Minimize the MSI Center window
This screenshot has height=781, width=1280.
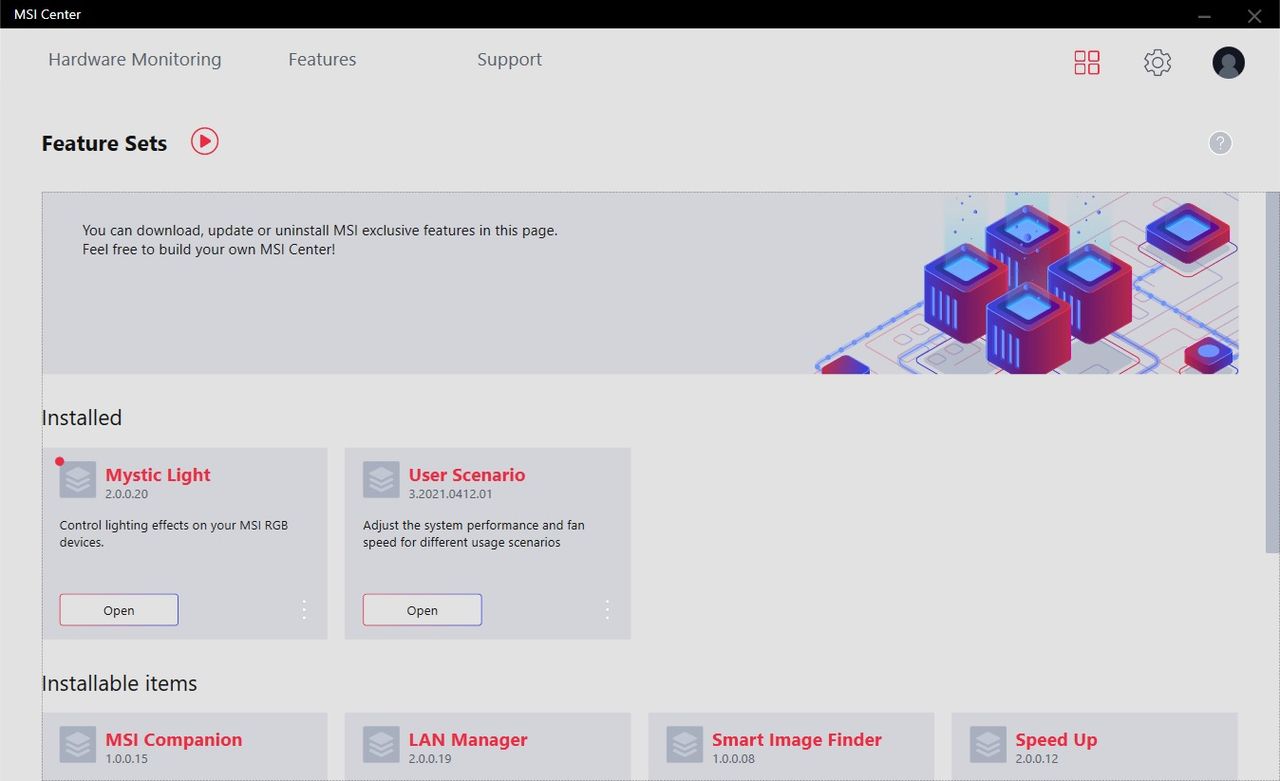click(x=1205, y=15)
